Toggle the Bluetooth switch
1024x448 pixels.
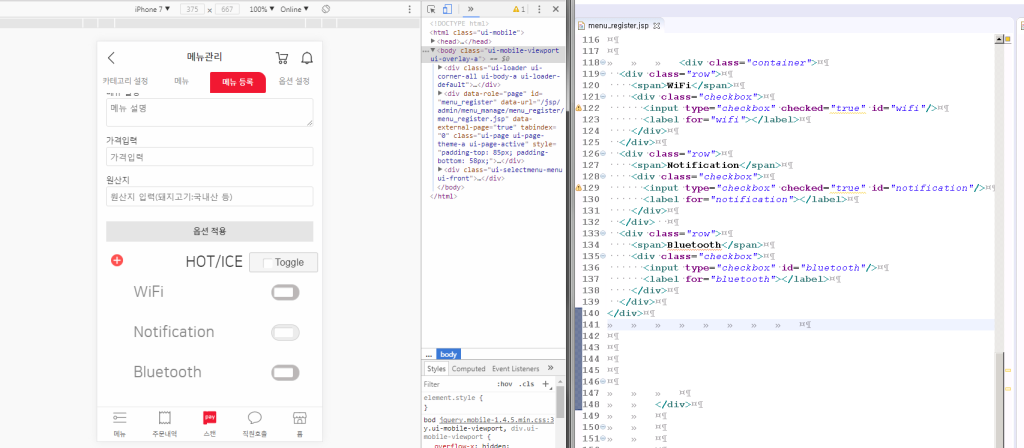285,372
